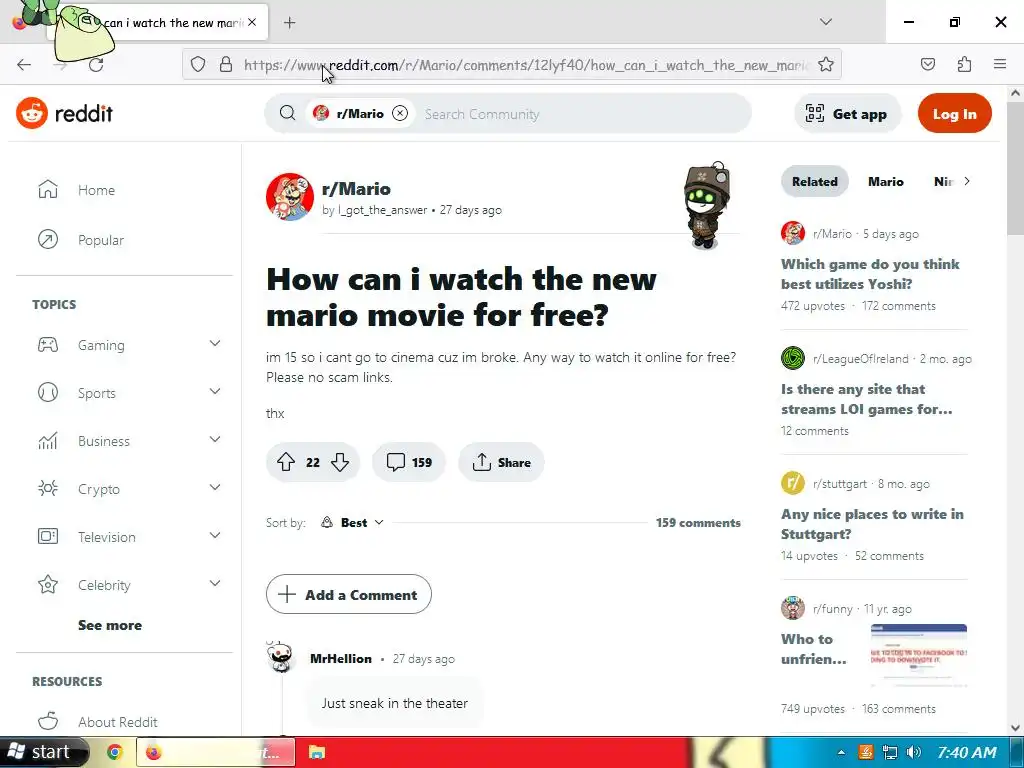Open MrHellion commenter profile

point(341,658)
